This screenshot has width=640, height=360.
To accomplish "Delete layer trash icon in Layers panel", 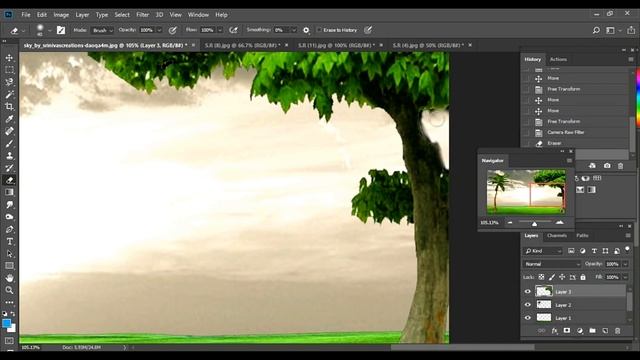I will (618, 331).
